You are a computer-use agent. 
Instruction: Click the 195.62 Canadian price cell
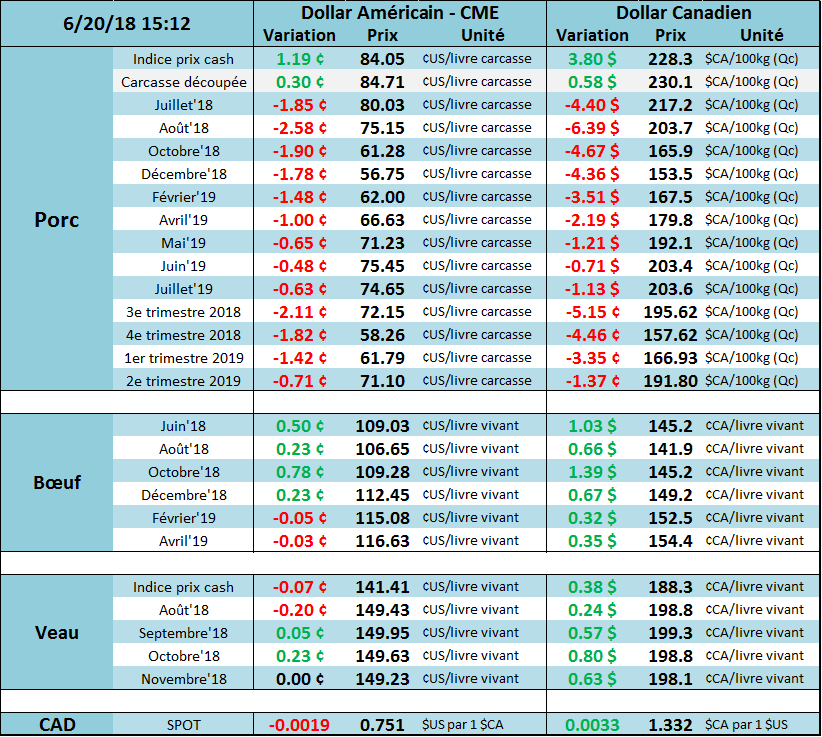coord(669,312)
